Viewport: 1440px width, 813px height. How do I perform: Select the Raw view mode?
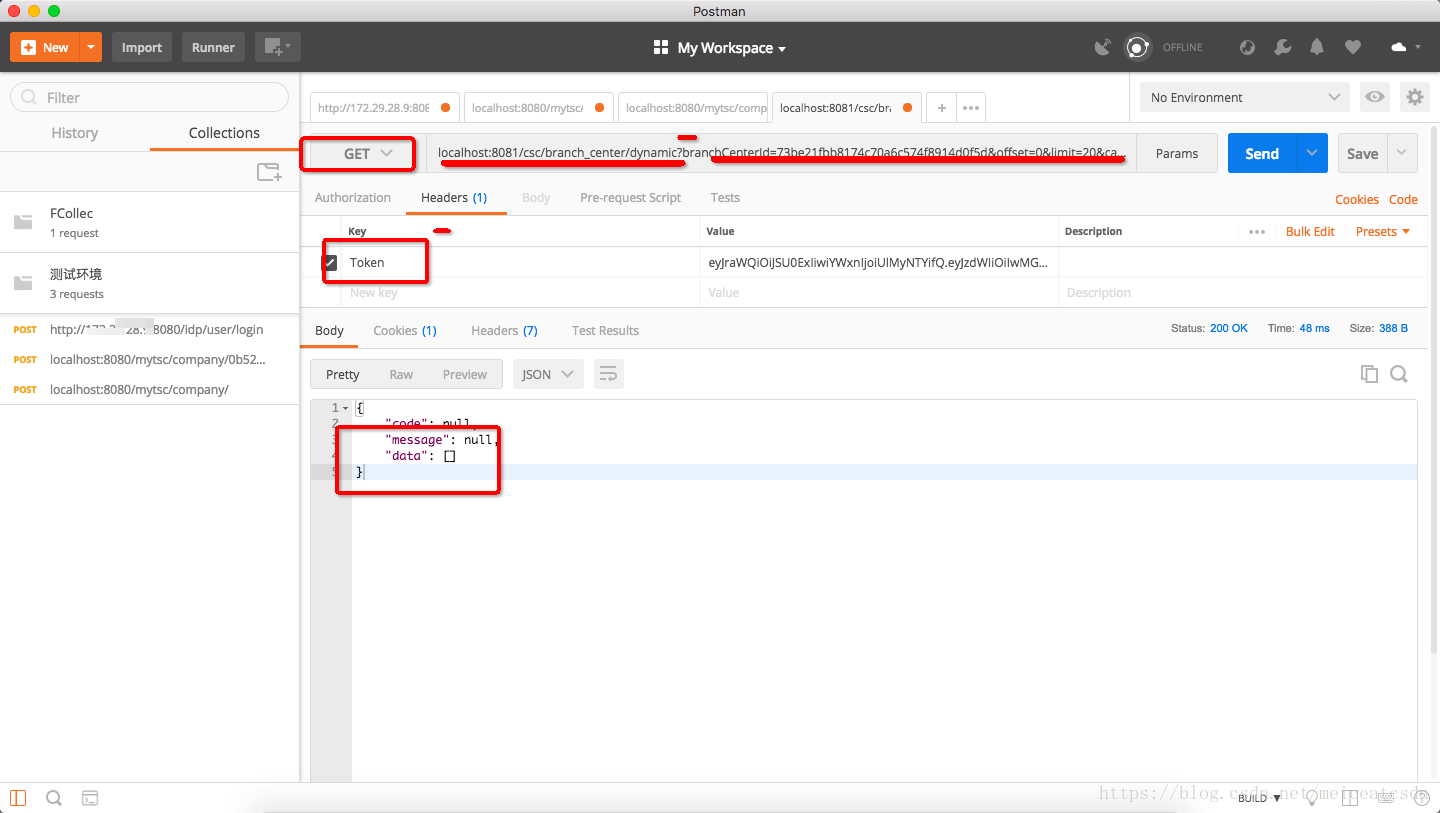401,374
